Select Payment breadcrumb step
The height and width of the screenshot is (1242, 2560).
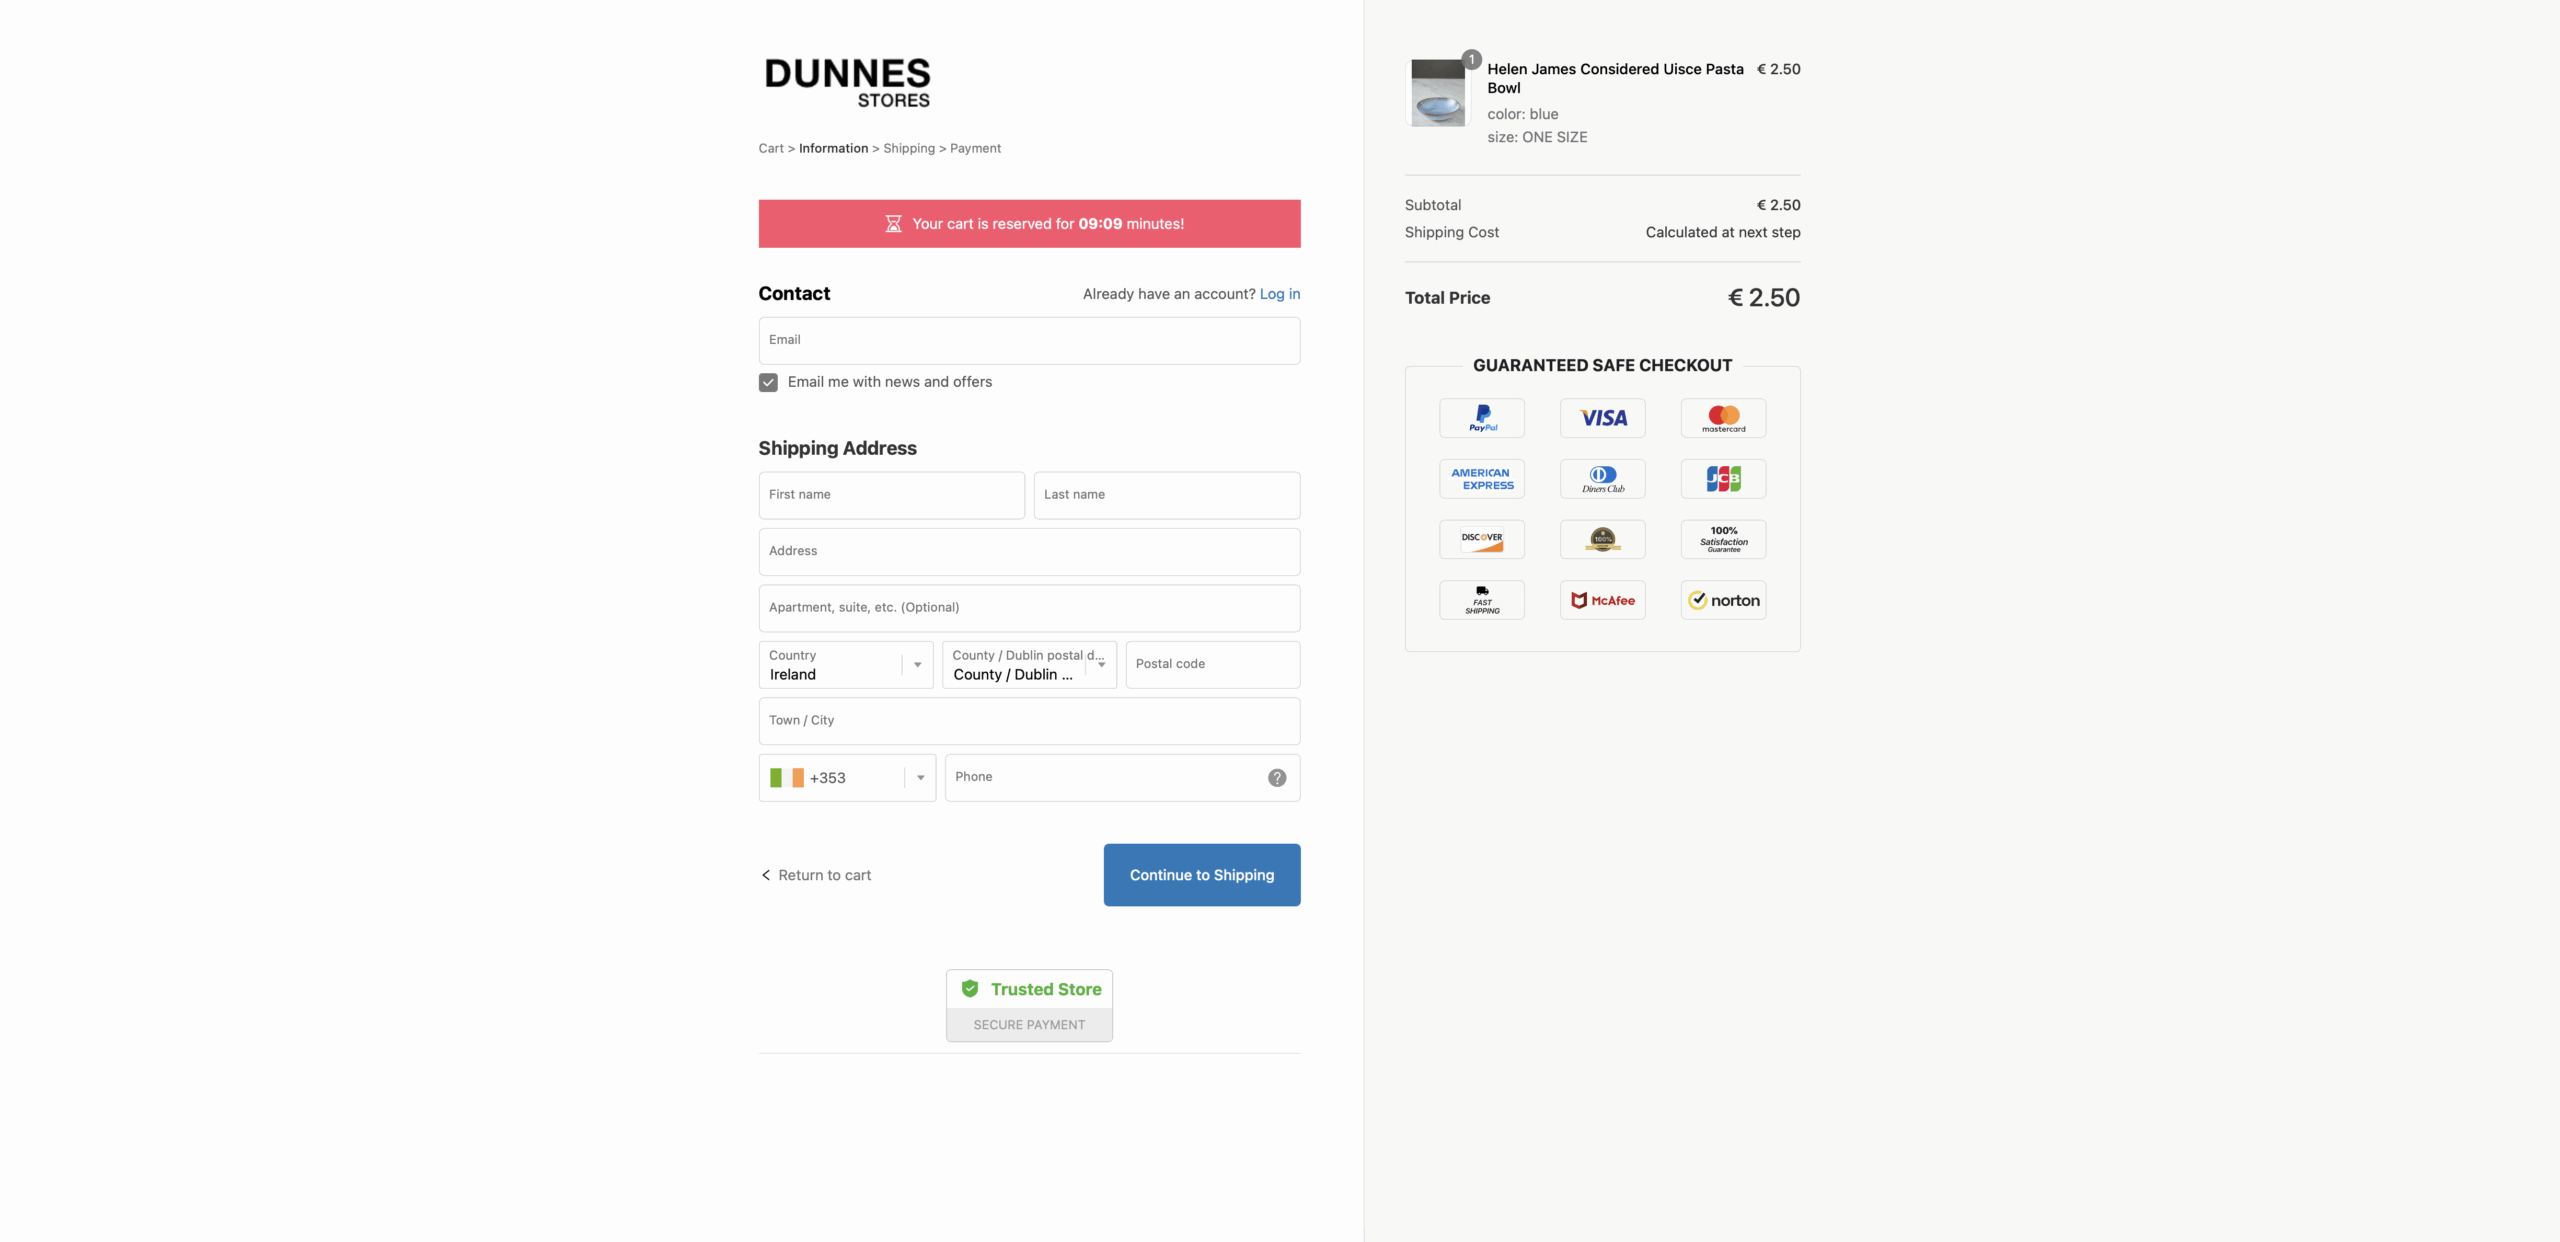(975, 148)
